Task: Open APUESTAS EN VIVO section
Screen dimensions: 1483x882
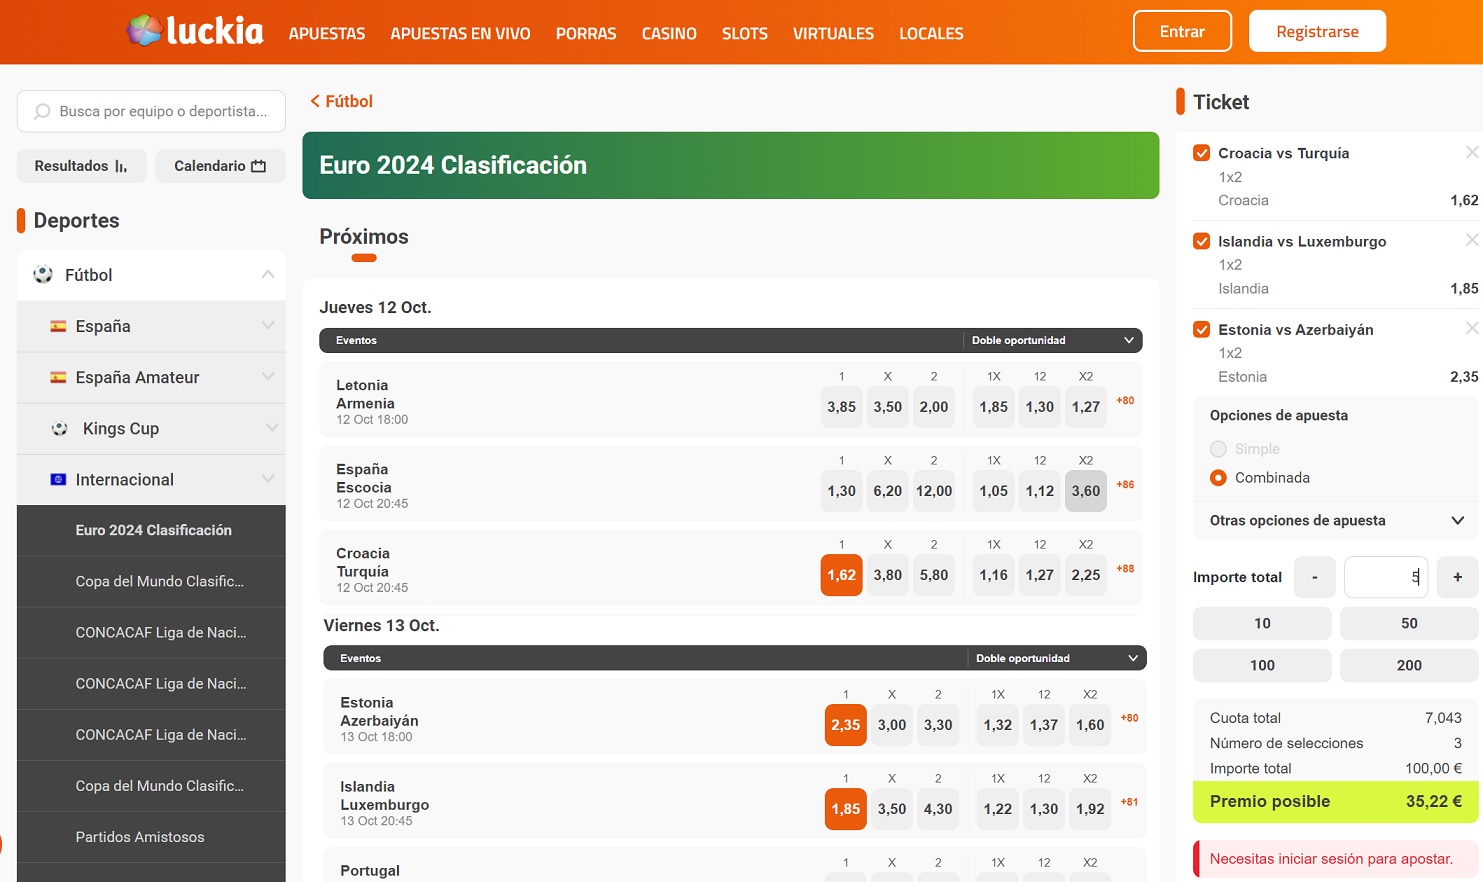Action: 460,33
